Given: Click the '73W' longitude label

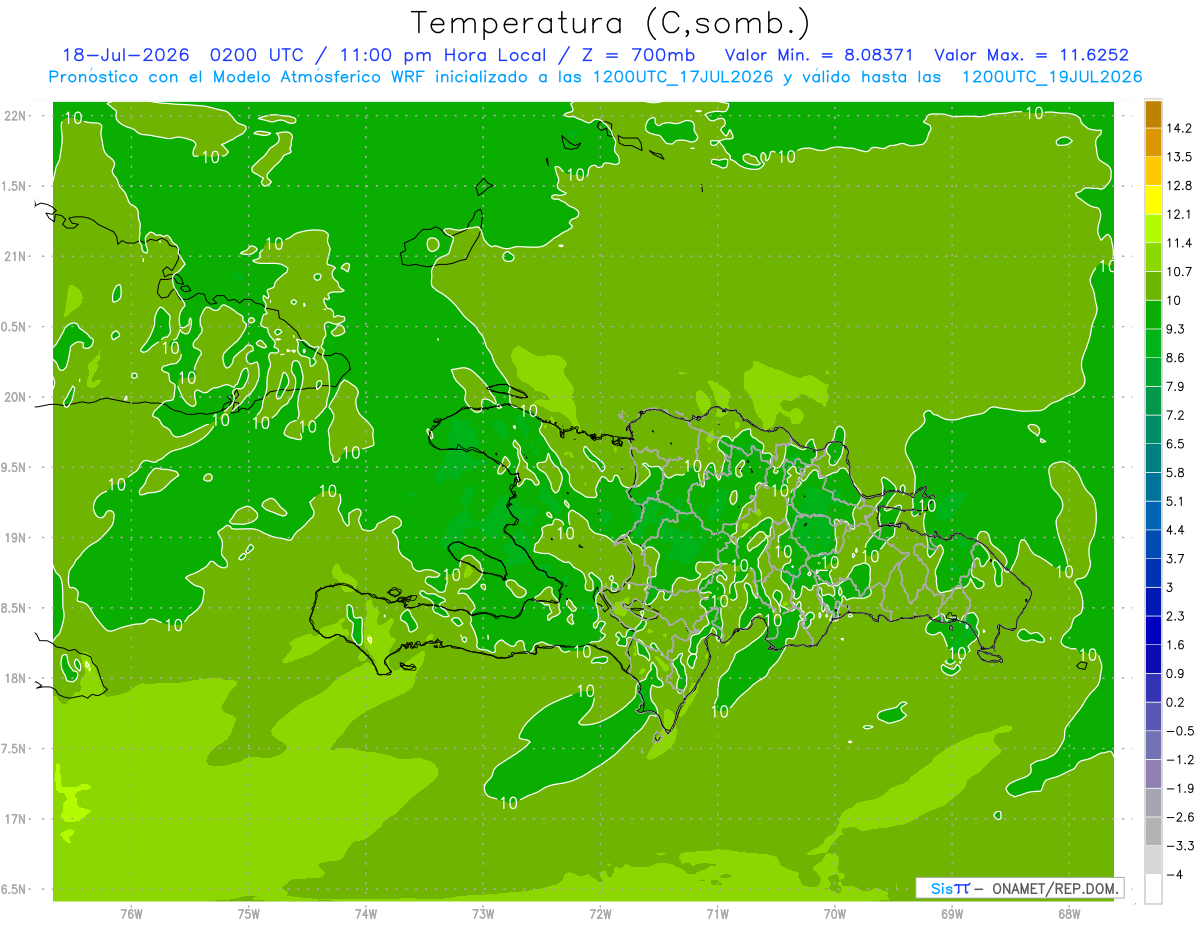Looking at the screenshot, I should pos(483,914).
